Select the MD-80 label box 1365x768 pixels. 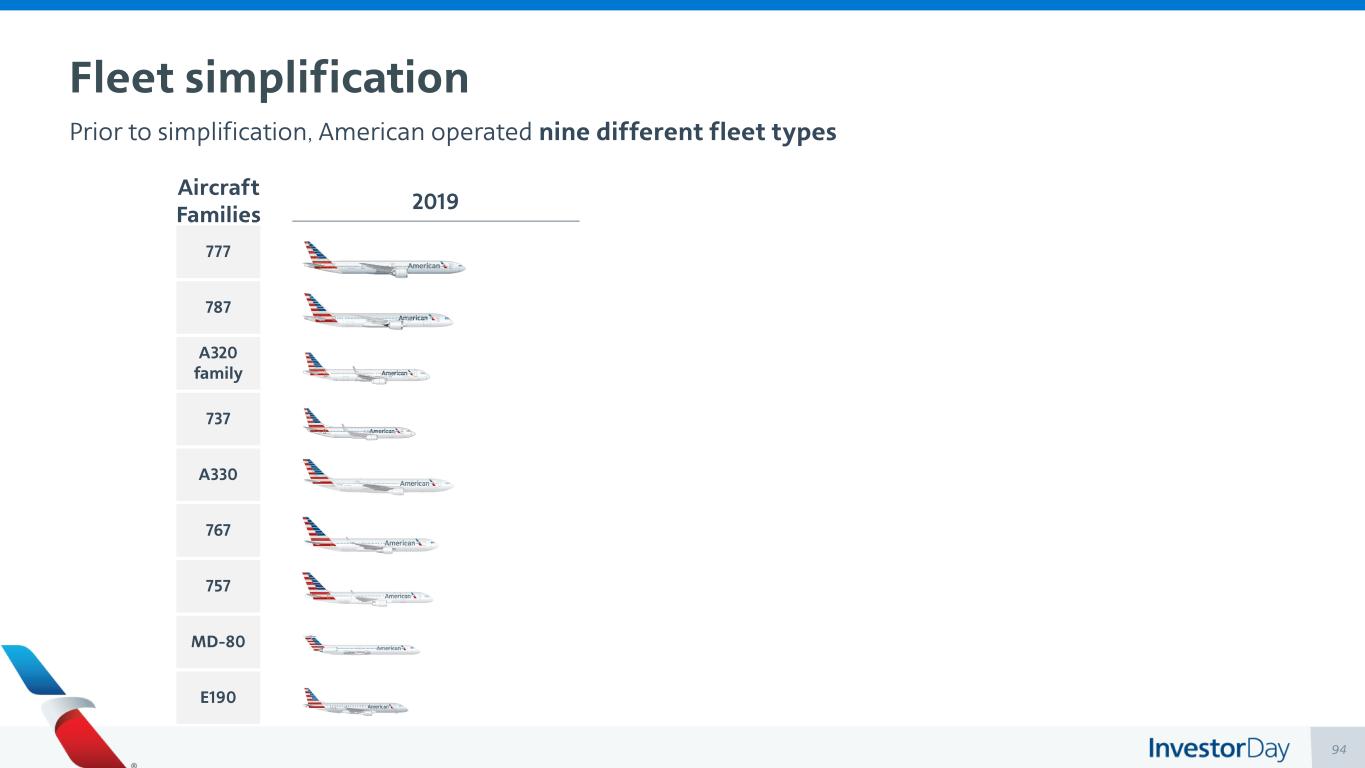(218, 642)
